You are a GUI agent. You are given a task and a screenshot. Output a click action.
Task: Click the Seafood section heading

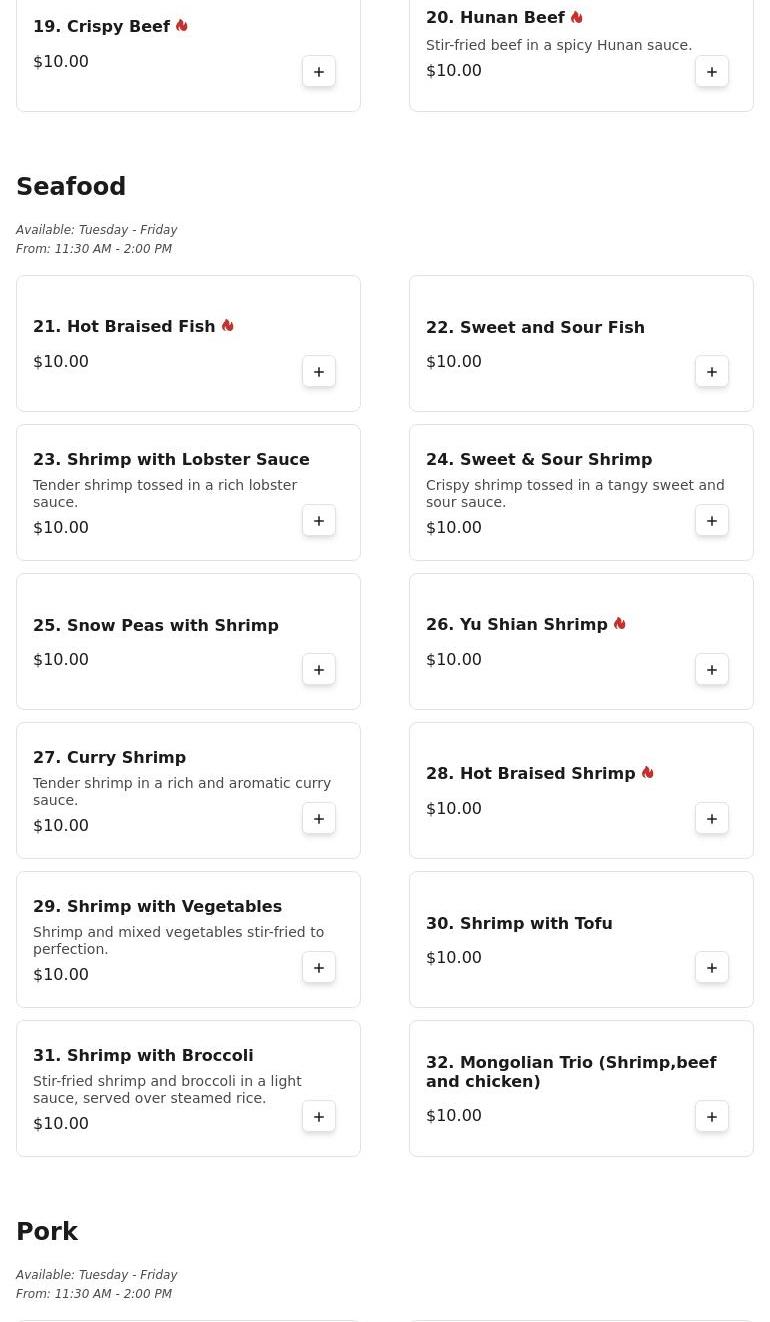coord(71,187)
